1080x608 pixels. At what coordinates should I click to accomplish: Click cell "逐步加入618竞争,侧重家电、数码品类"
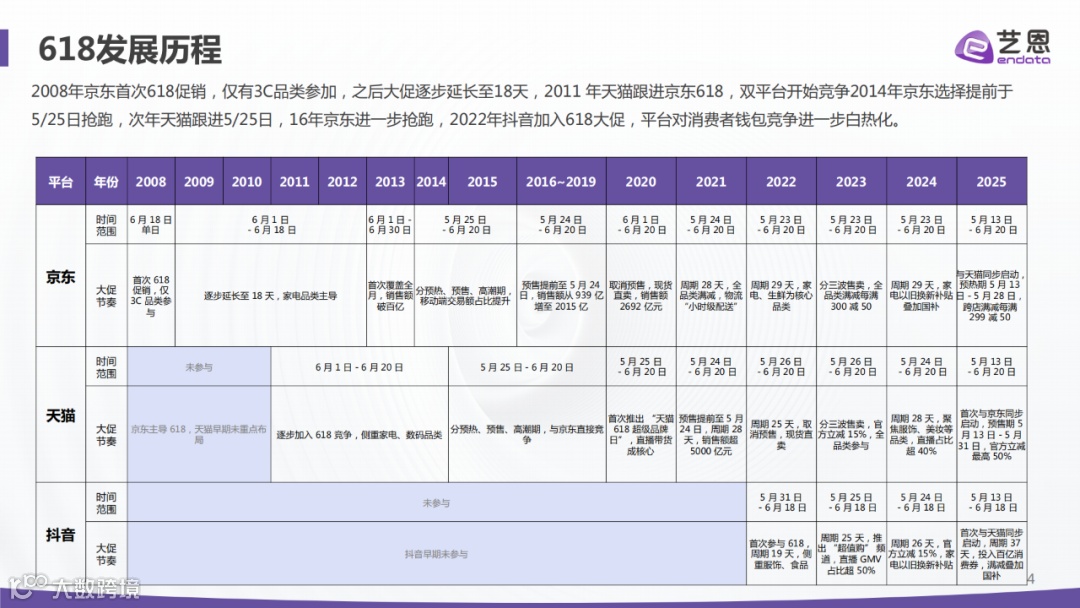point(360,434)
